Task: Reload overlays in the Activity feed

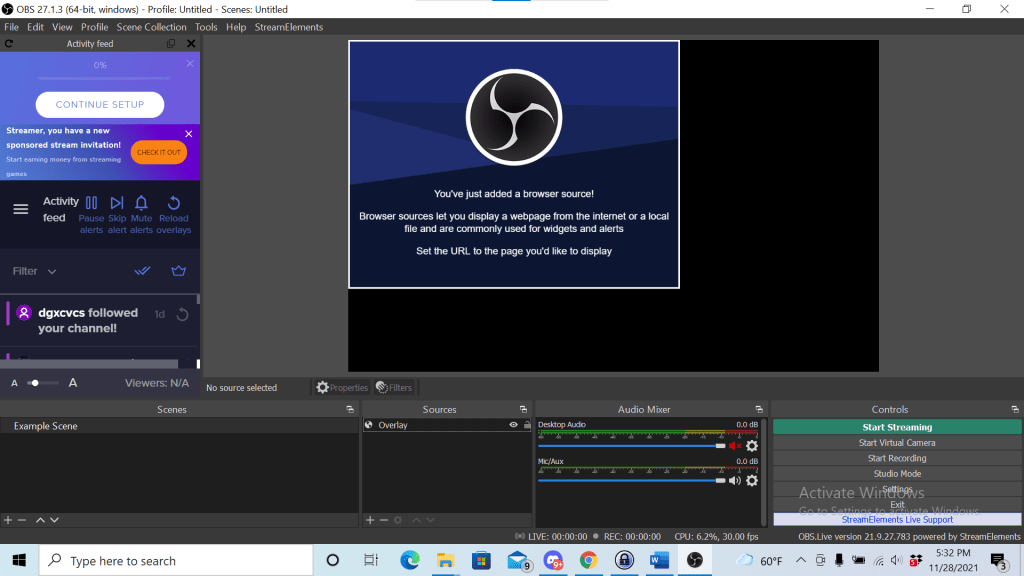Action: tap(172, 204)
